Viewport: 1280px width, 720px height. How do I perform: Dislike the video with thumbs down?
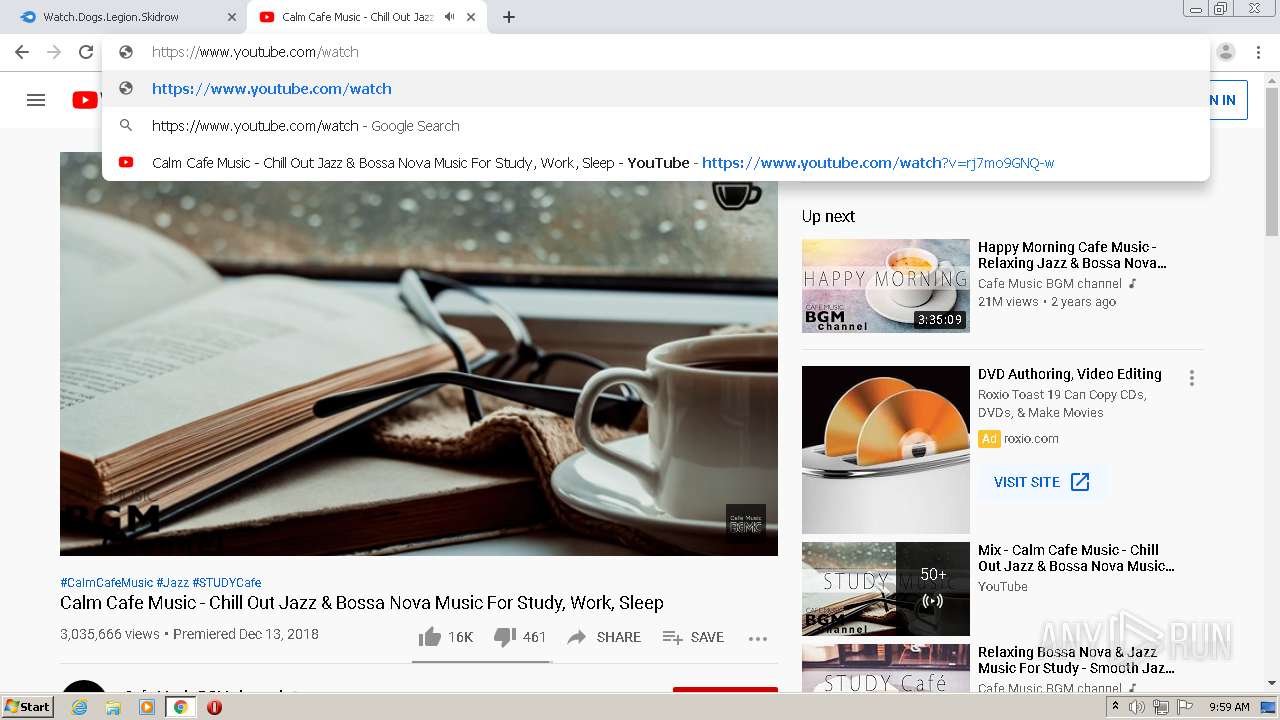[520, 637]
